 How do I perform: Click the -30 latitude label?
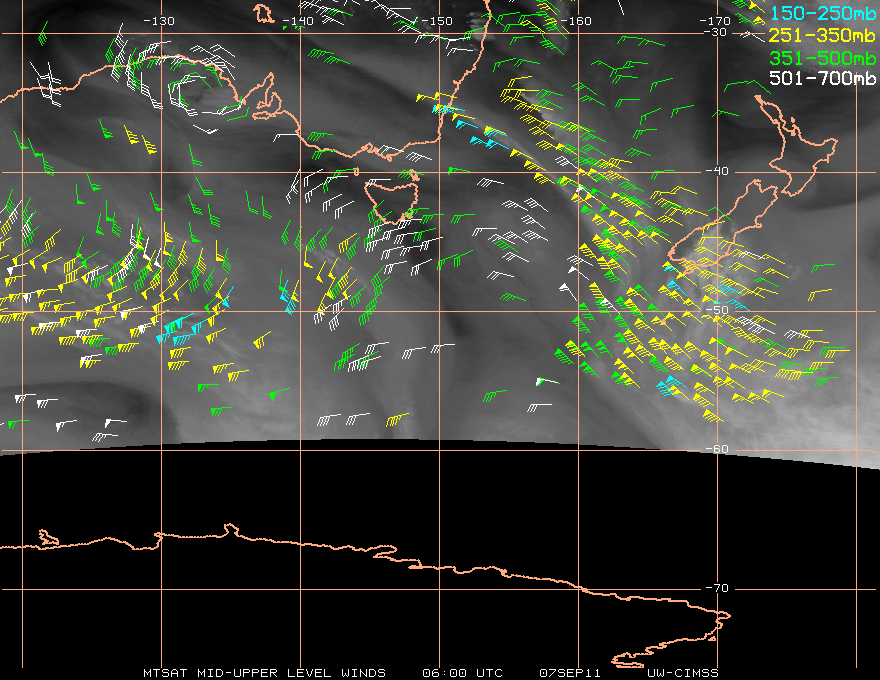[715, 32]
